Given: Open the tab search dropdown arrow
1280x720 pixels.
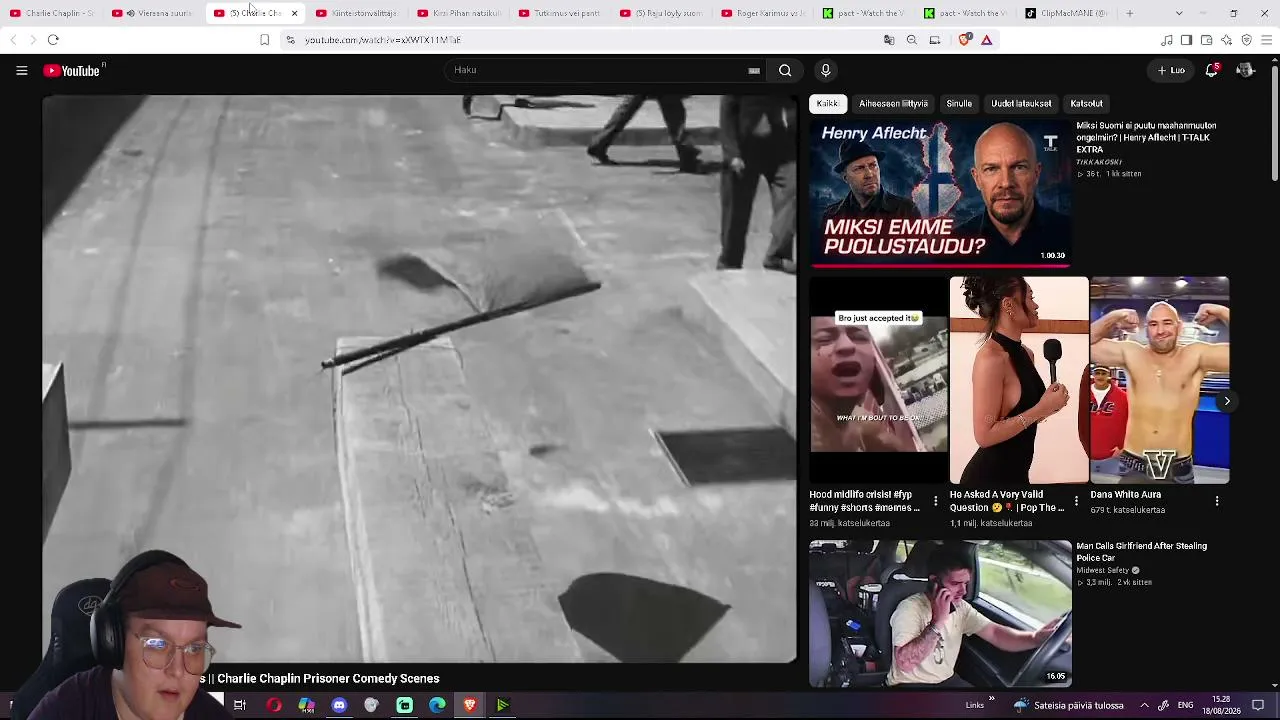Looking at the screenshot, I should pyautogui.click(x=1179, y=13).
